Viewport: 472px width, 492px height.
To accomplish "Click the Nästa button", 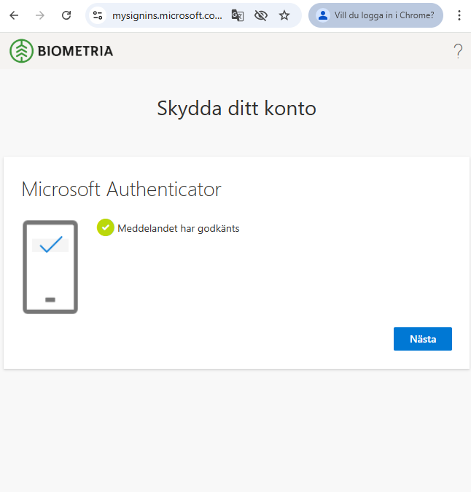I will (x=423, y=339).
